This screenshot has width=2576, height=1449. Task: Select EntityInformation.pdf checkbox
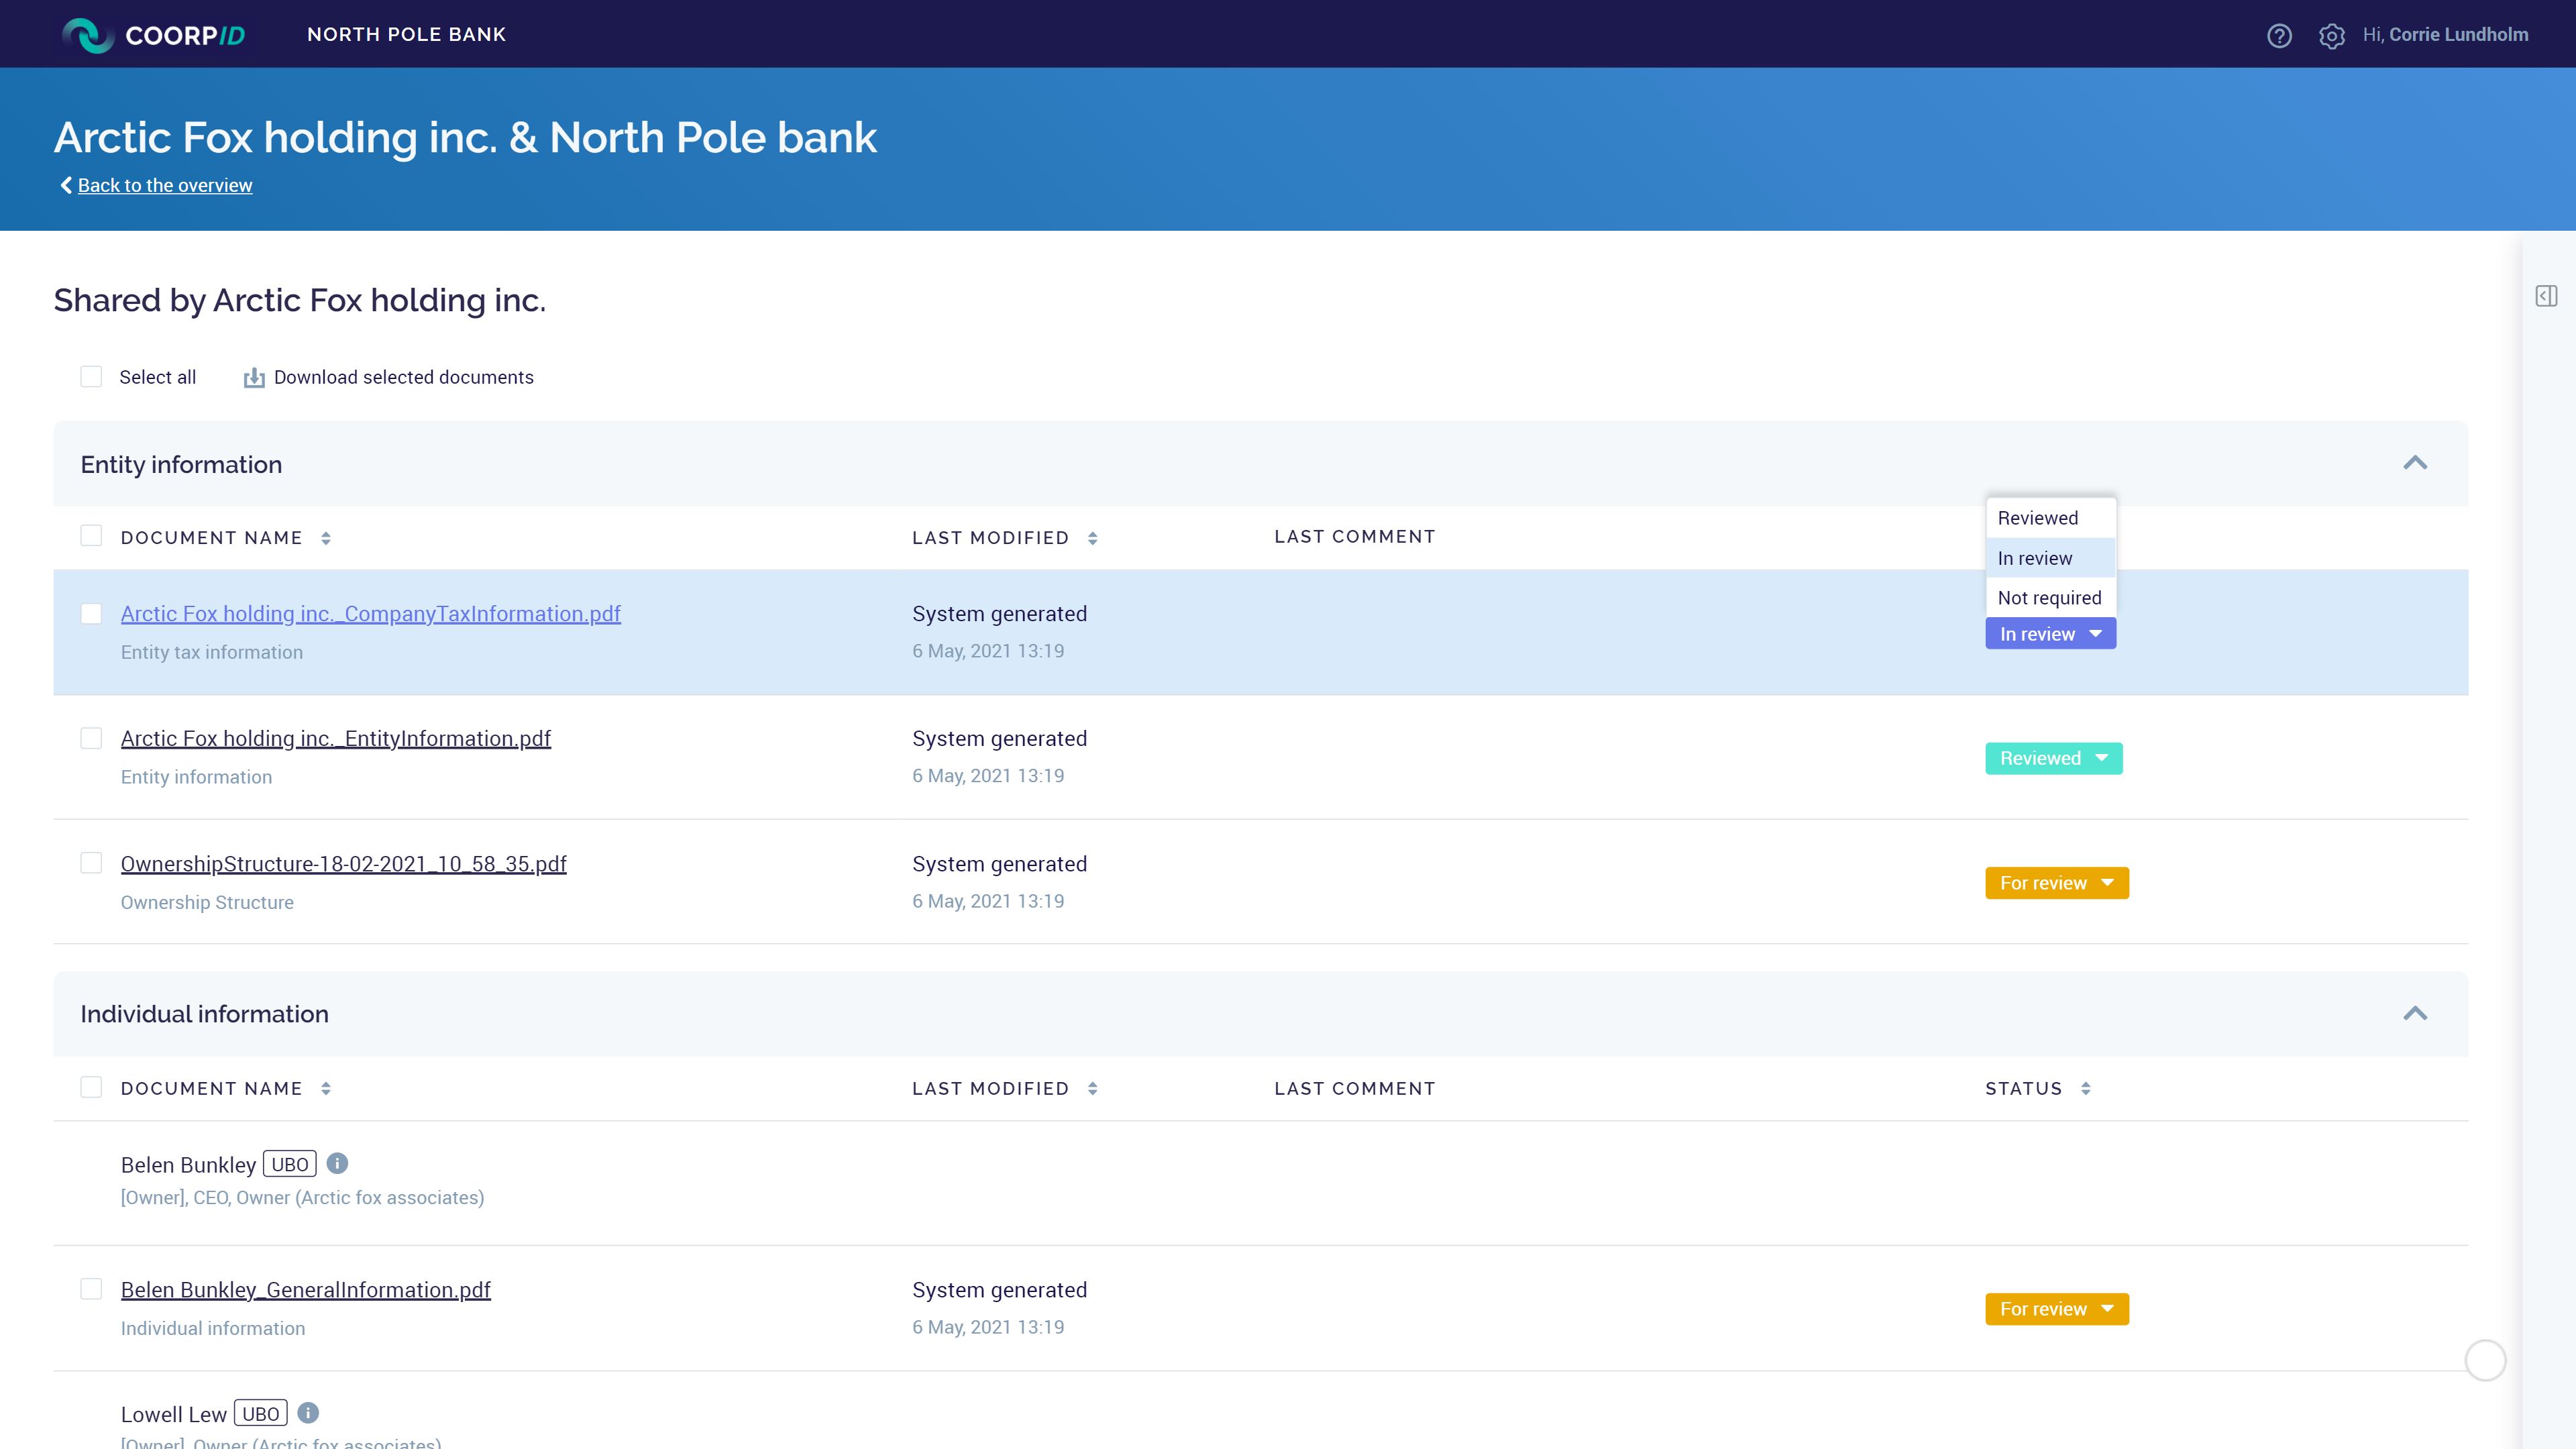coord(91,738)
